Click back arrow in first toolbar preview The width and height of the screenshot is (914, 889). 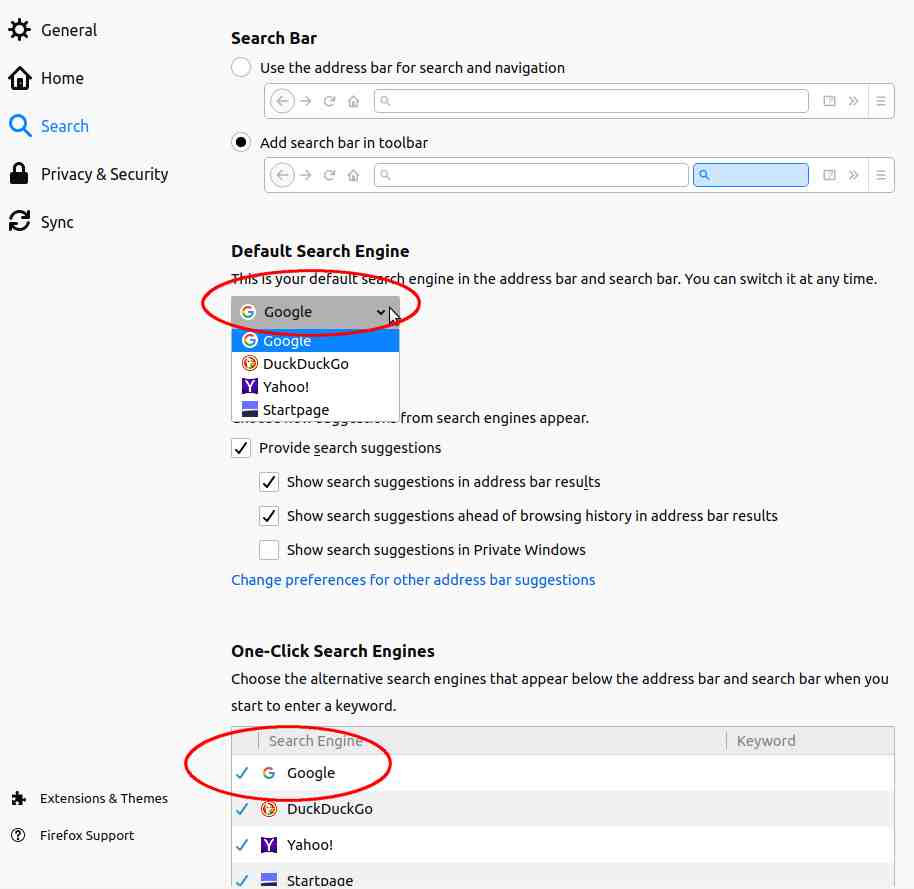tap(283, 101)
